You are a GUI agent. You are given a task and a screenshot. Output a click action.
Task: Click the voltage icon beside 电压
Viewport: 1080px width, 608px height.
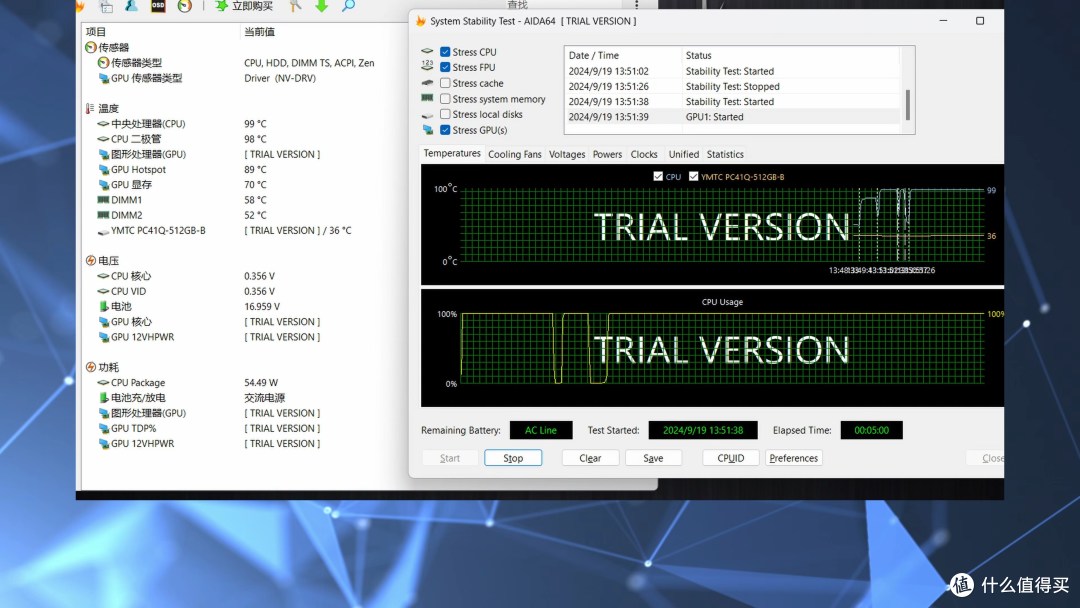pos(90,261)
